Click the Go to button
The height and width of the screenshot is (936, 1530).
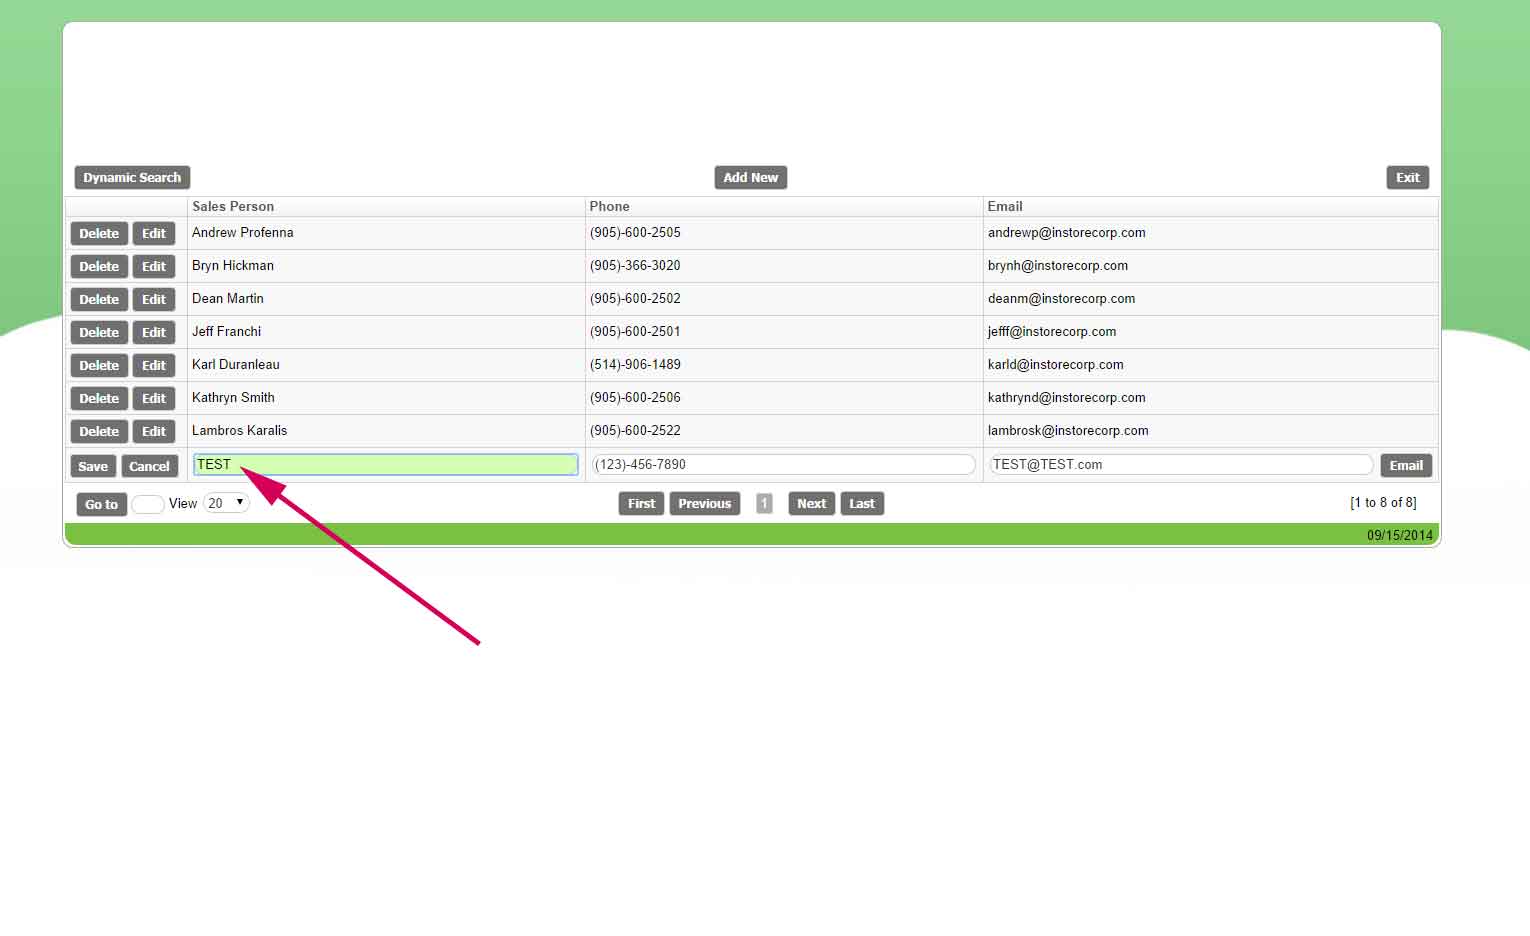coord(101,505)
